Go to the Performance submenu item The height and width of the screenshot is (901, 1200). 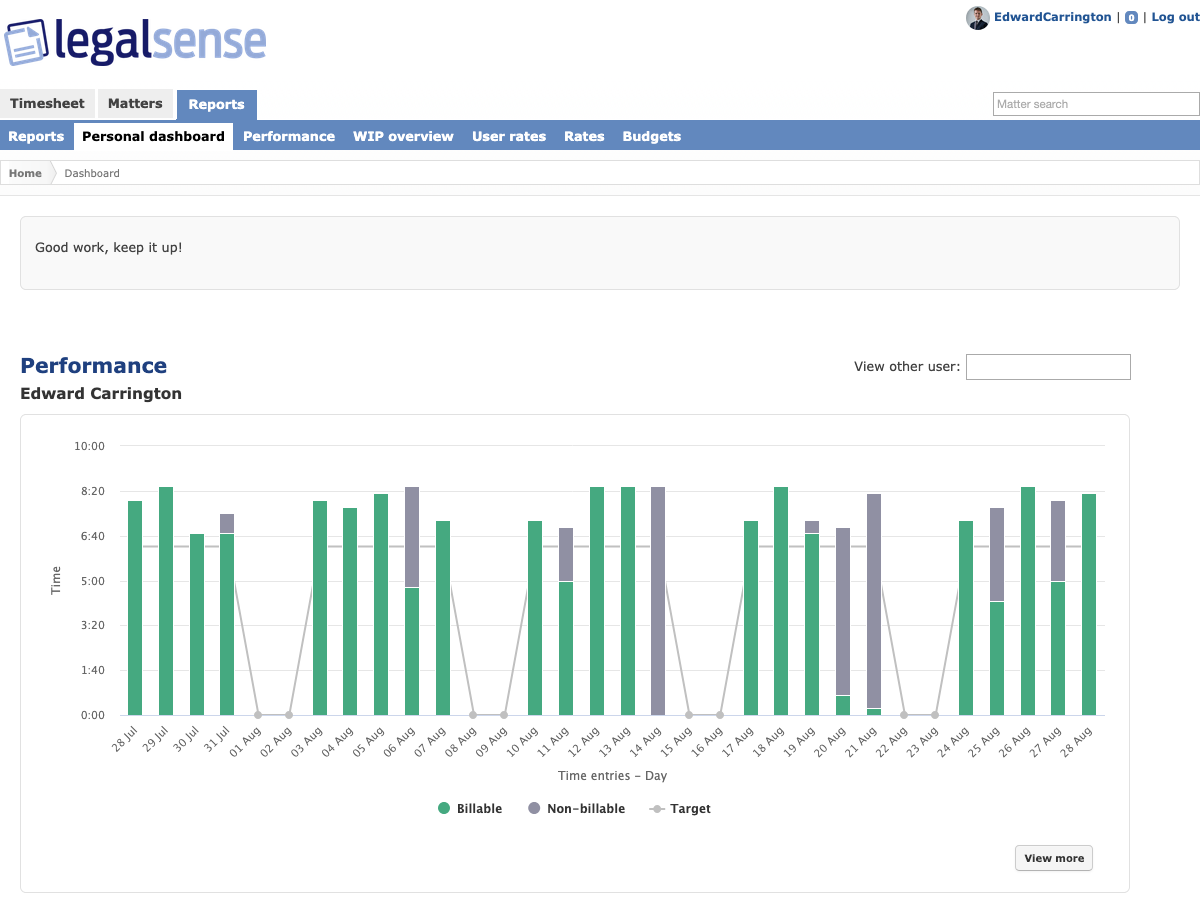pyautogui.click(x=289, y=136)
